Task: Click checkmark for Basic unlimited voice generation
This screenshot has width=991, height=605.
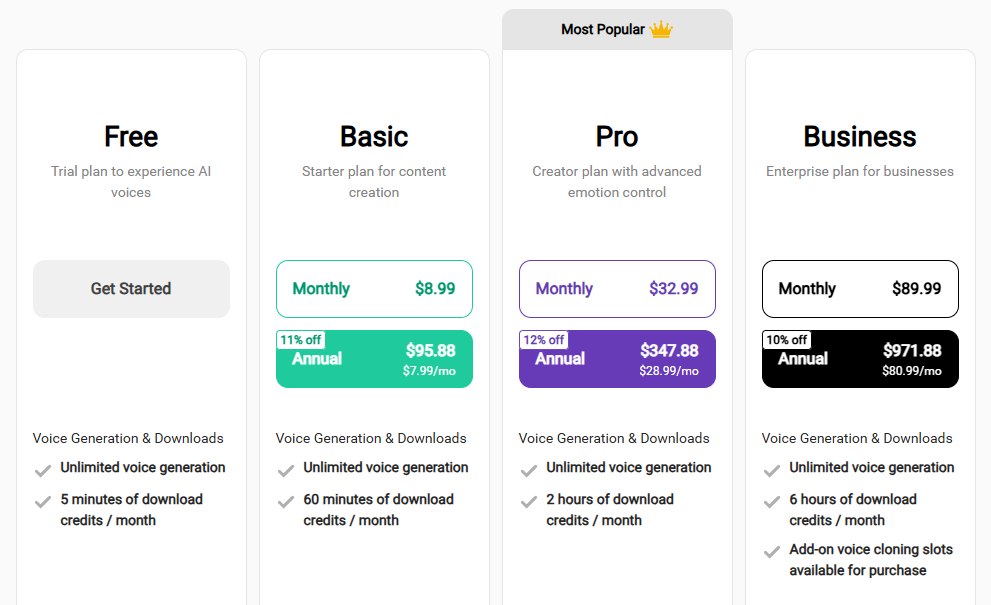Action: (286, 470)
